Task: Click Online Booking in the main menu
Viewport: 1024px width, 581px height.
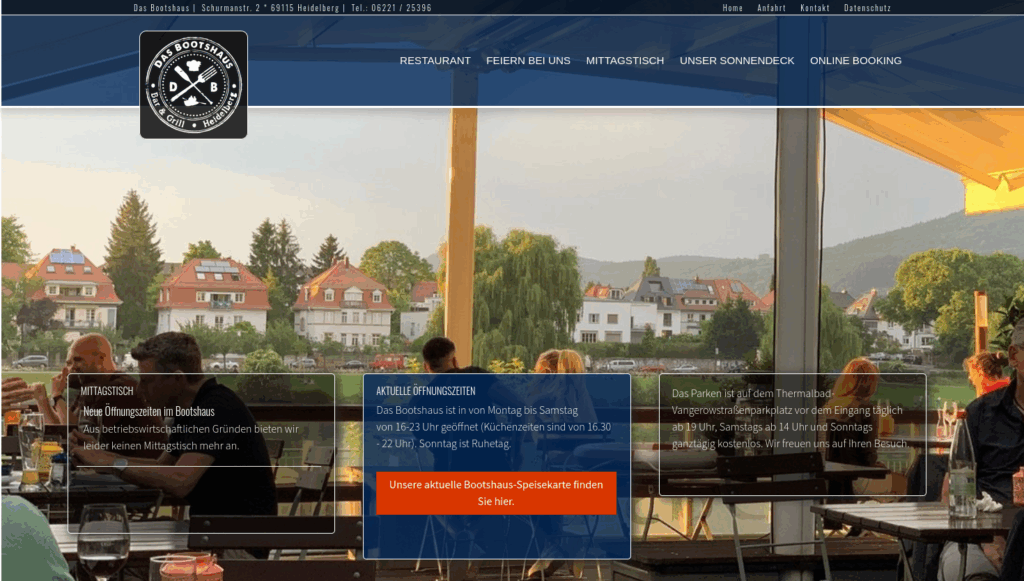Action: 855,61
